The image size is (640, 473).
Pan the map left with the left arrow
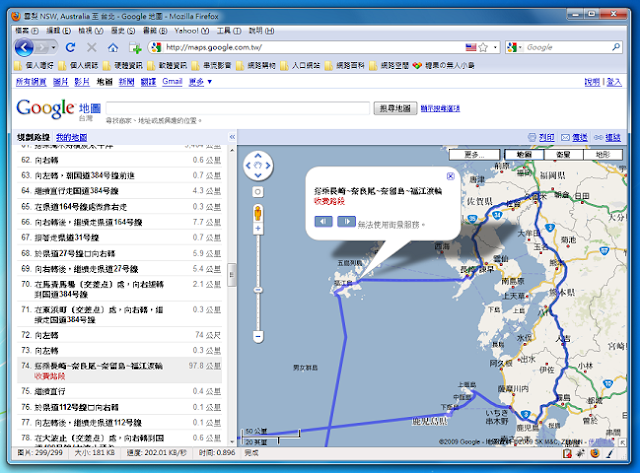(x=248, y=166)
